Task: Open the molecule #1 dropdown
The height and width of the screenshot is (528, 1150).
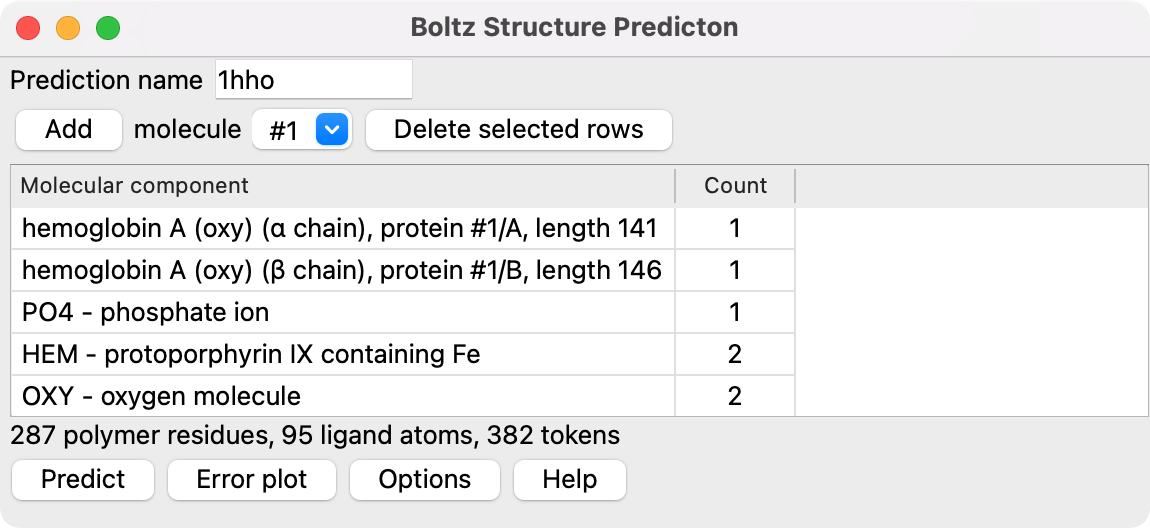Action: click(x=302, y=130)
